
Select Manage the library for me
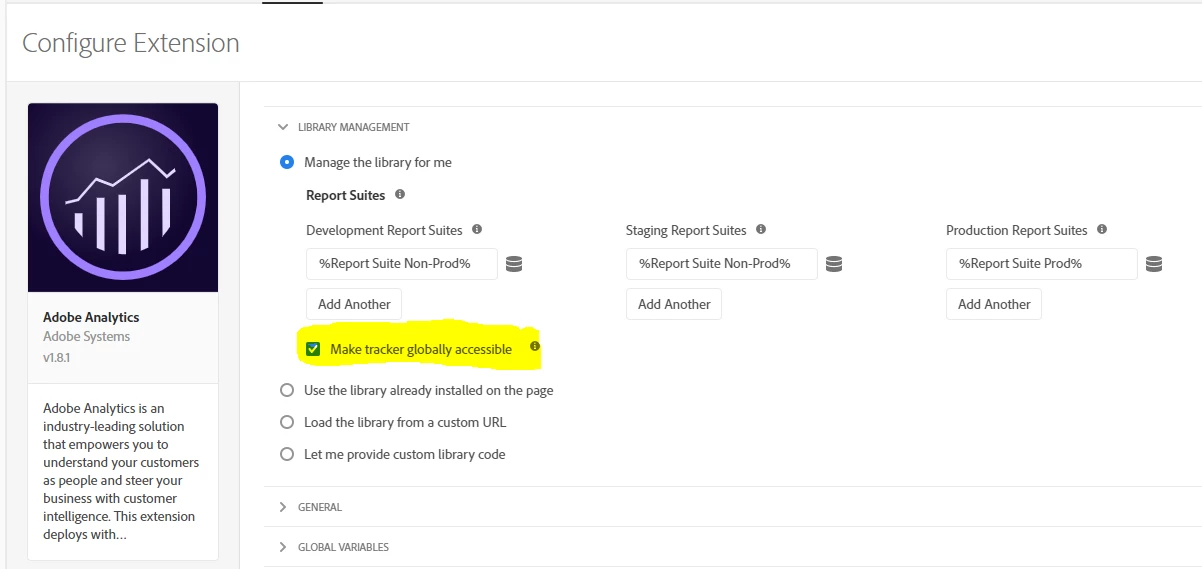[x=287, y=162]
